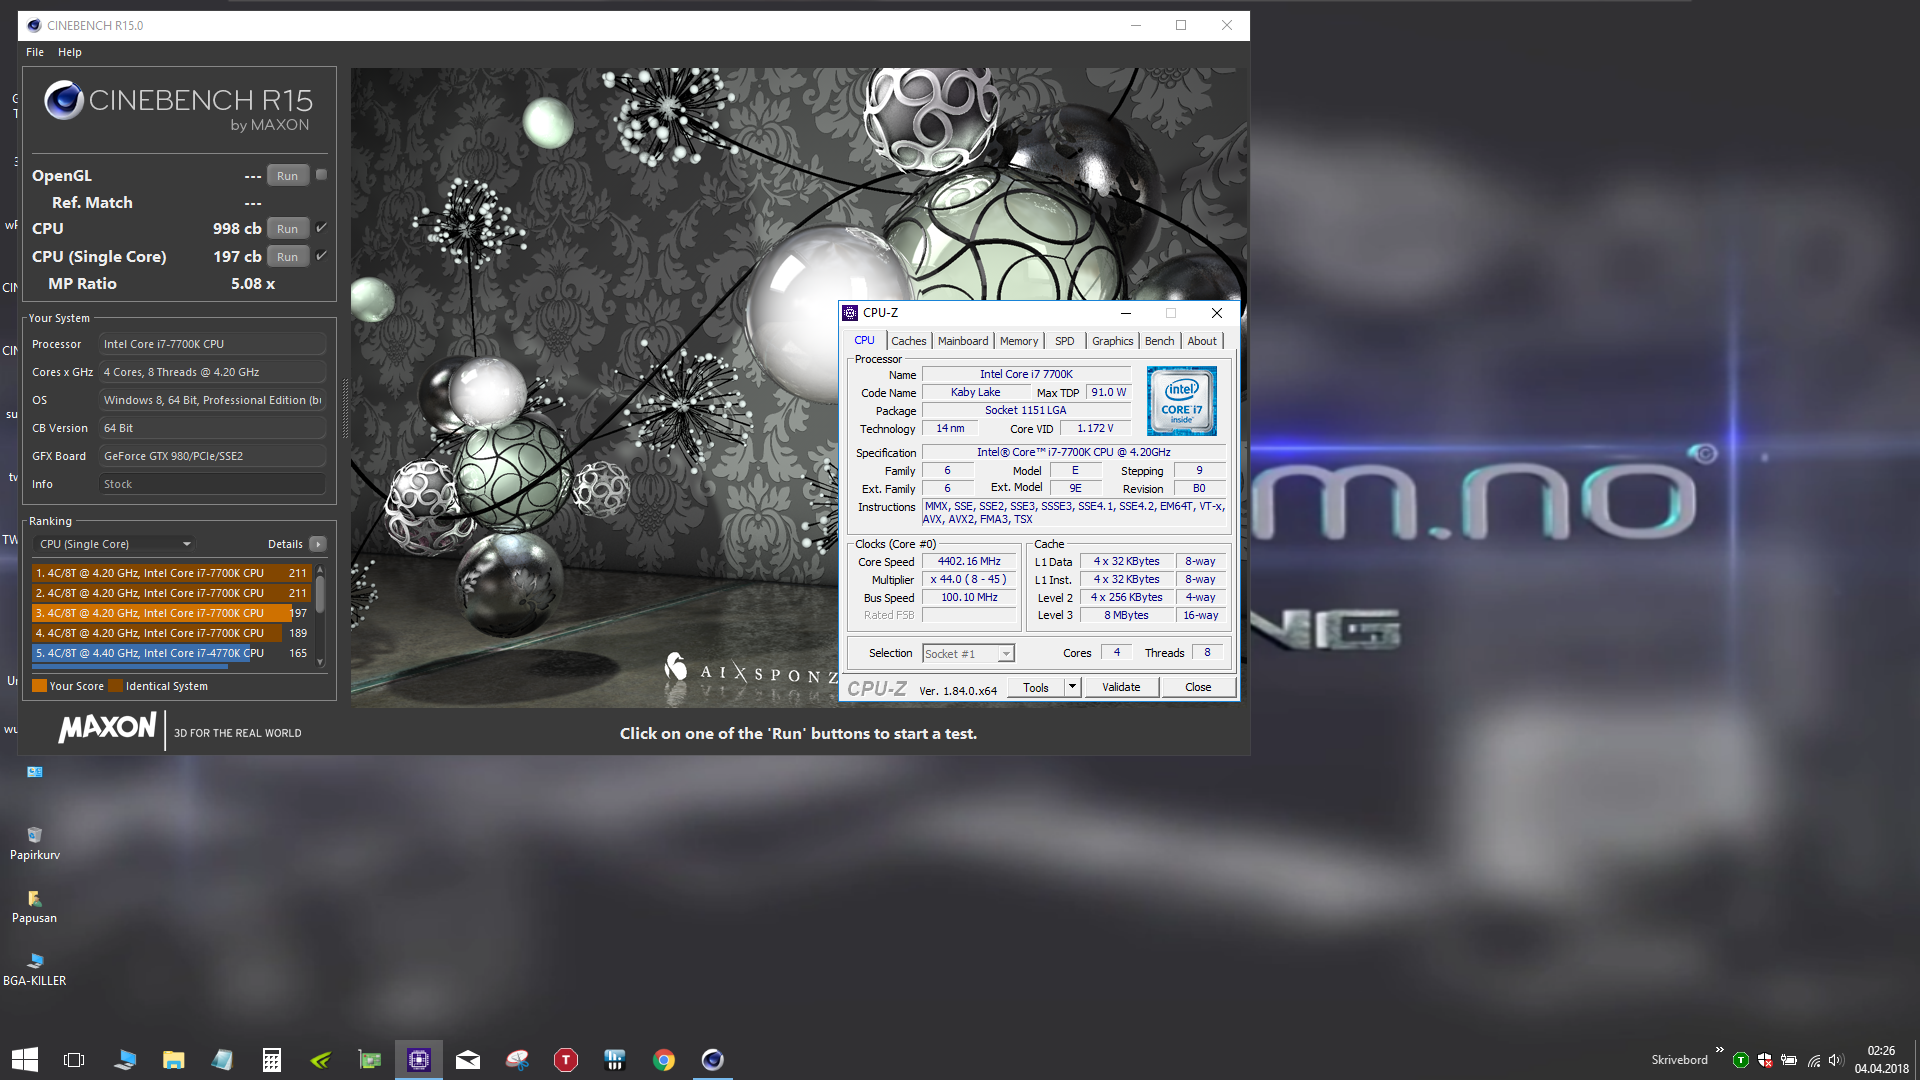Click the Processor field Intel Core i7-7700K
The image size is (1920, 1080).
(212, 344)
